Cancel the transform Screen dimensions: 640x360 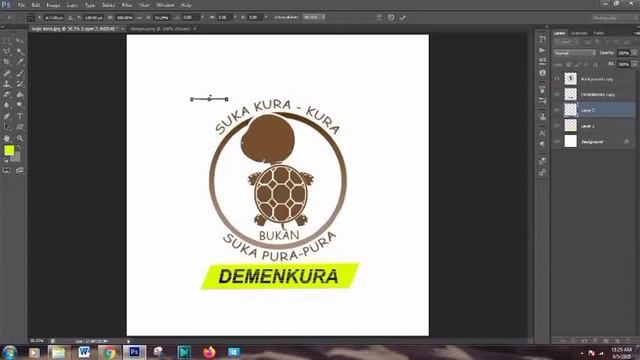[x=391, y=18]
